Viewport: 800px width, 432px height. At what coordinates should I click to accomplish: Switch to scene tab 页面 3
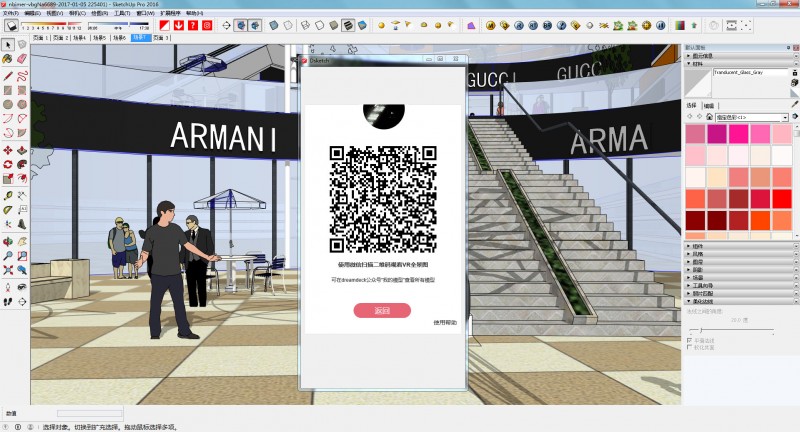161,38
